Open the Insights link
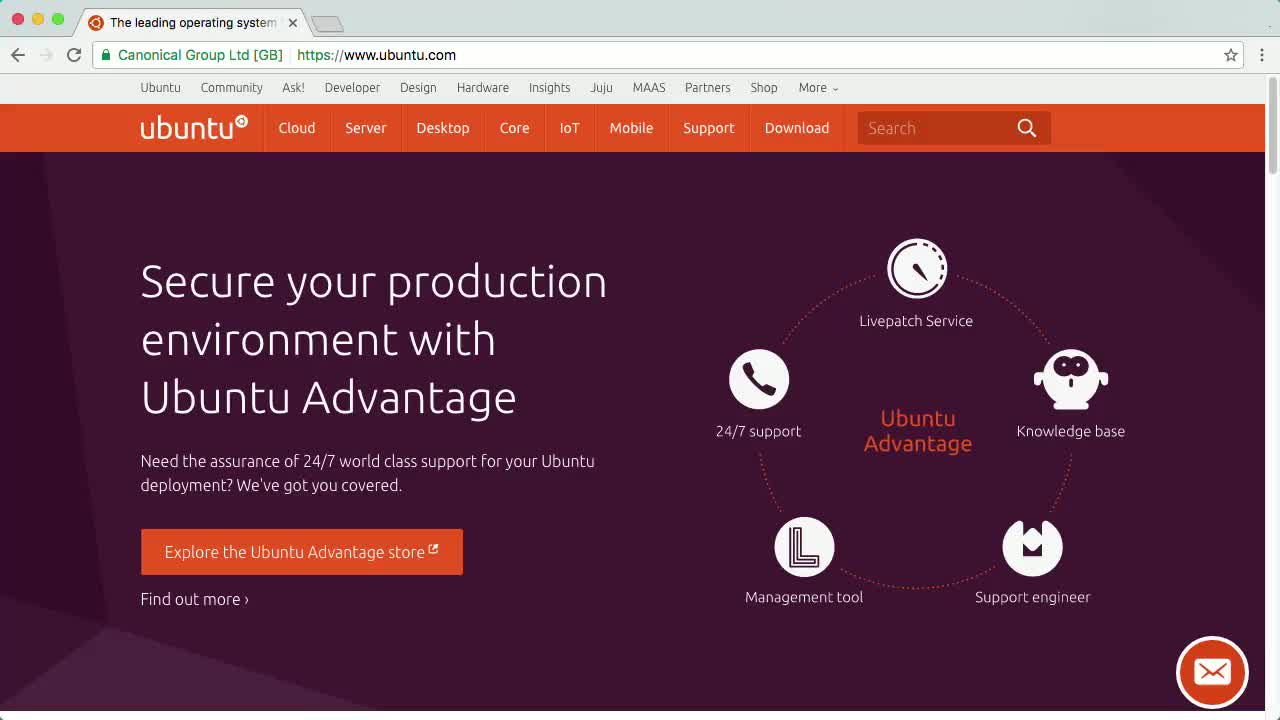This screenshot has height=720, width=1280. coord(549,88)
